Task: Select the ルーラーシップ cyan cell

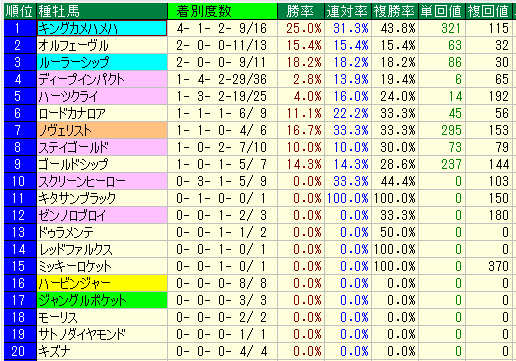Action: pyautogui.click(x=102, y=62)
